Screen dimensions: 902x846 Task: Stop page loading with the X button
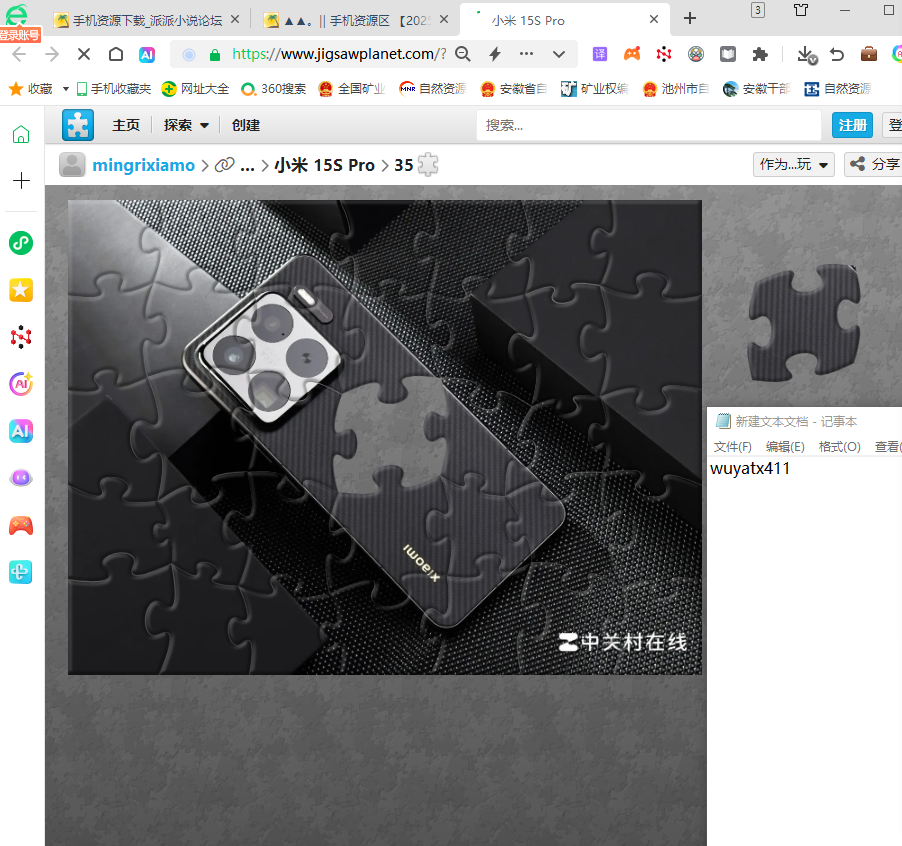click(x=84, y=54)
